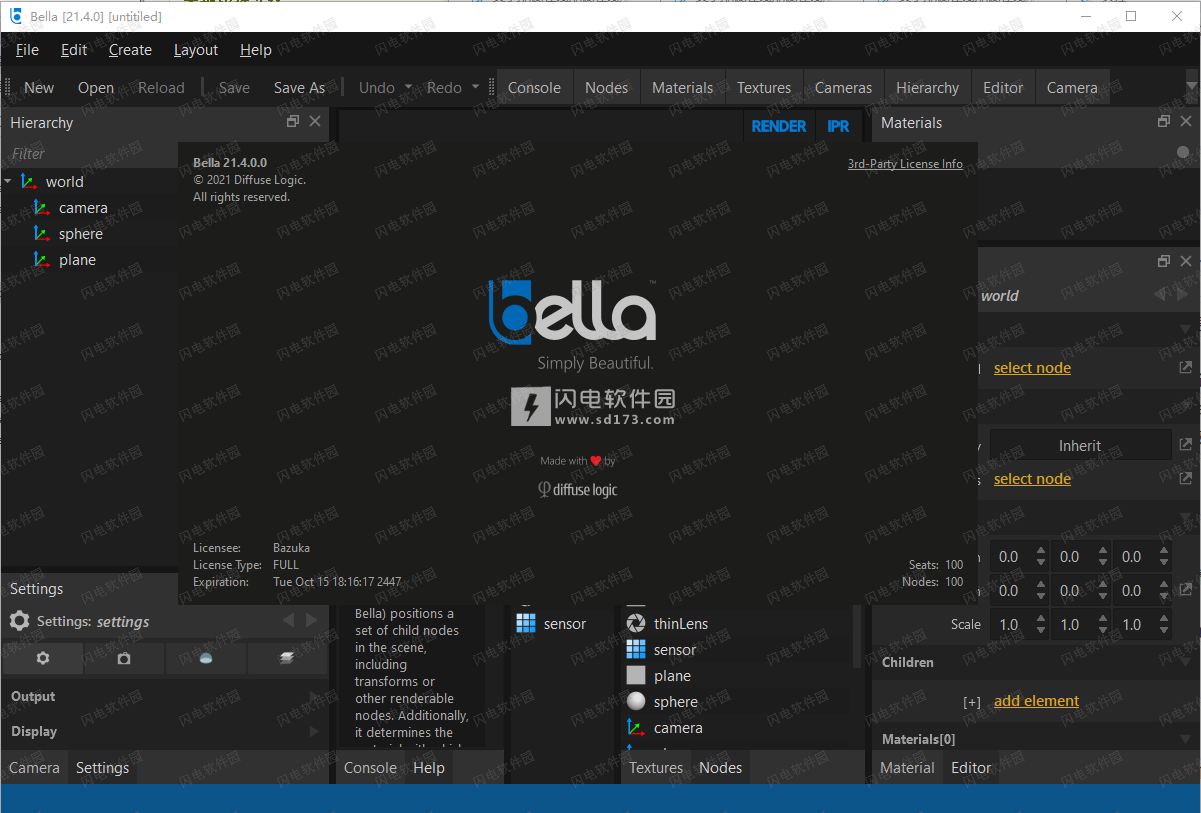This screenshot has height=813, width=1201.
Task: Click the Nodes list vertical scrollbar
Action: (x=856, y=636)
